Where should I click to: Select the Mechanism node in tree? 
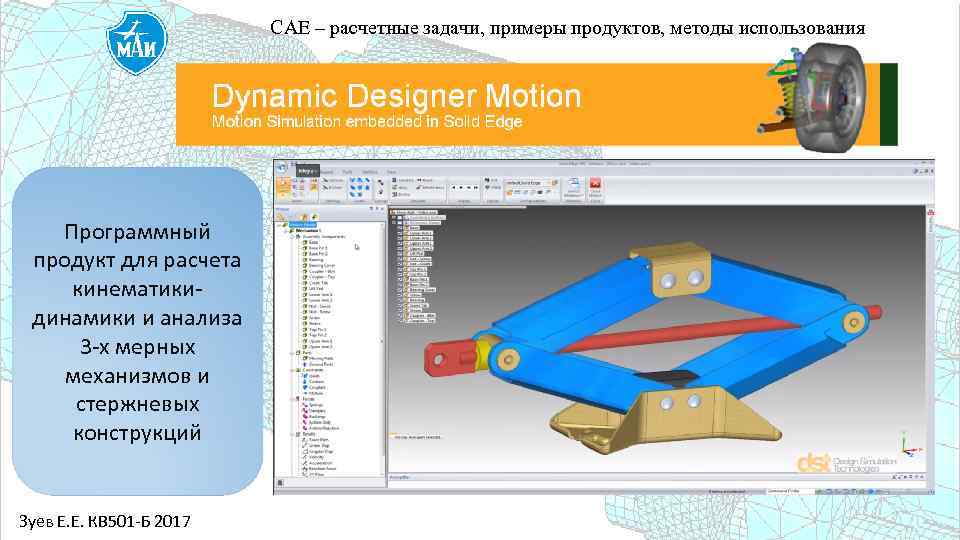[308, 231]
